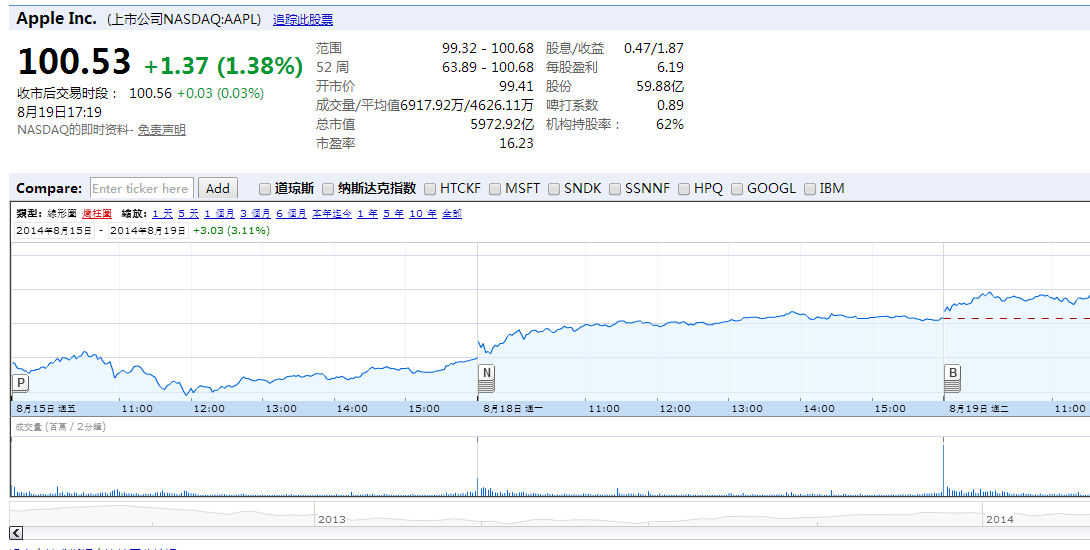Set zoom range to 1 天

(x=162, y=214)
